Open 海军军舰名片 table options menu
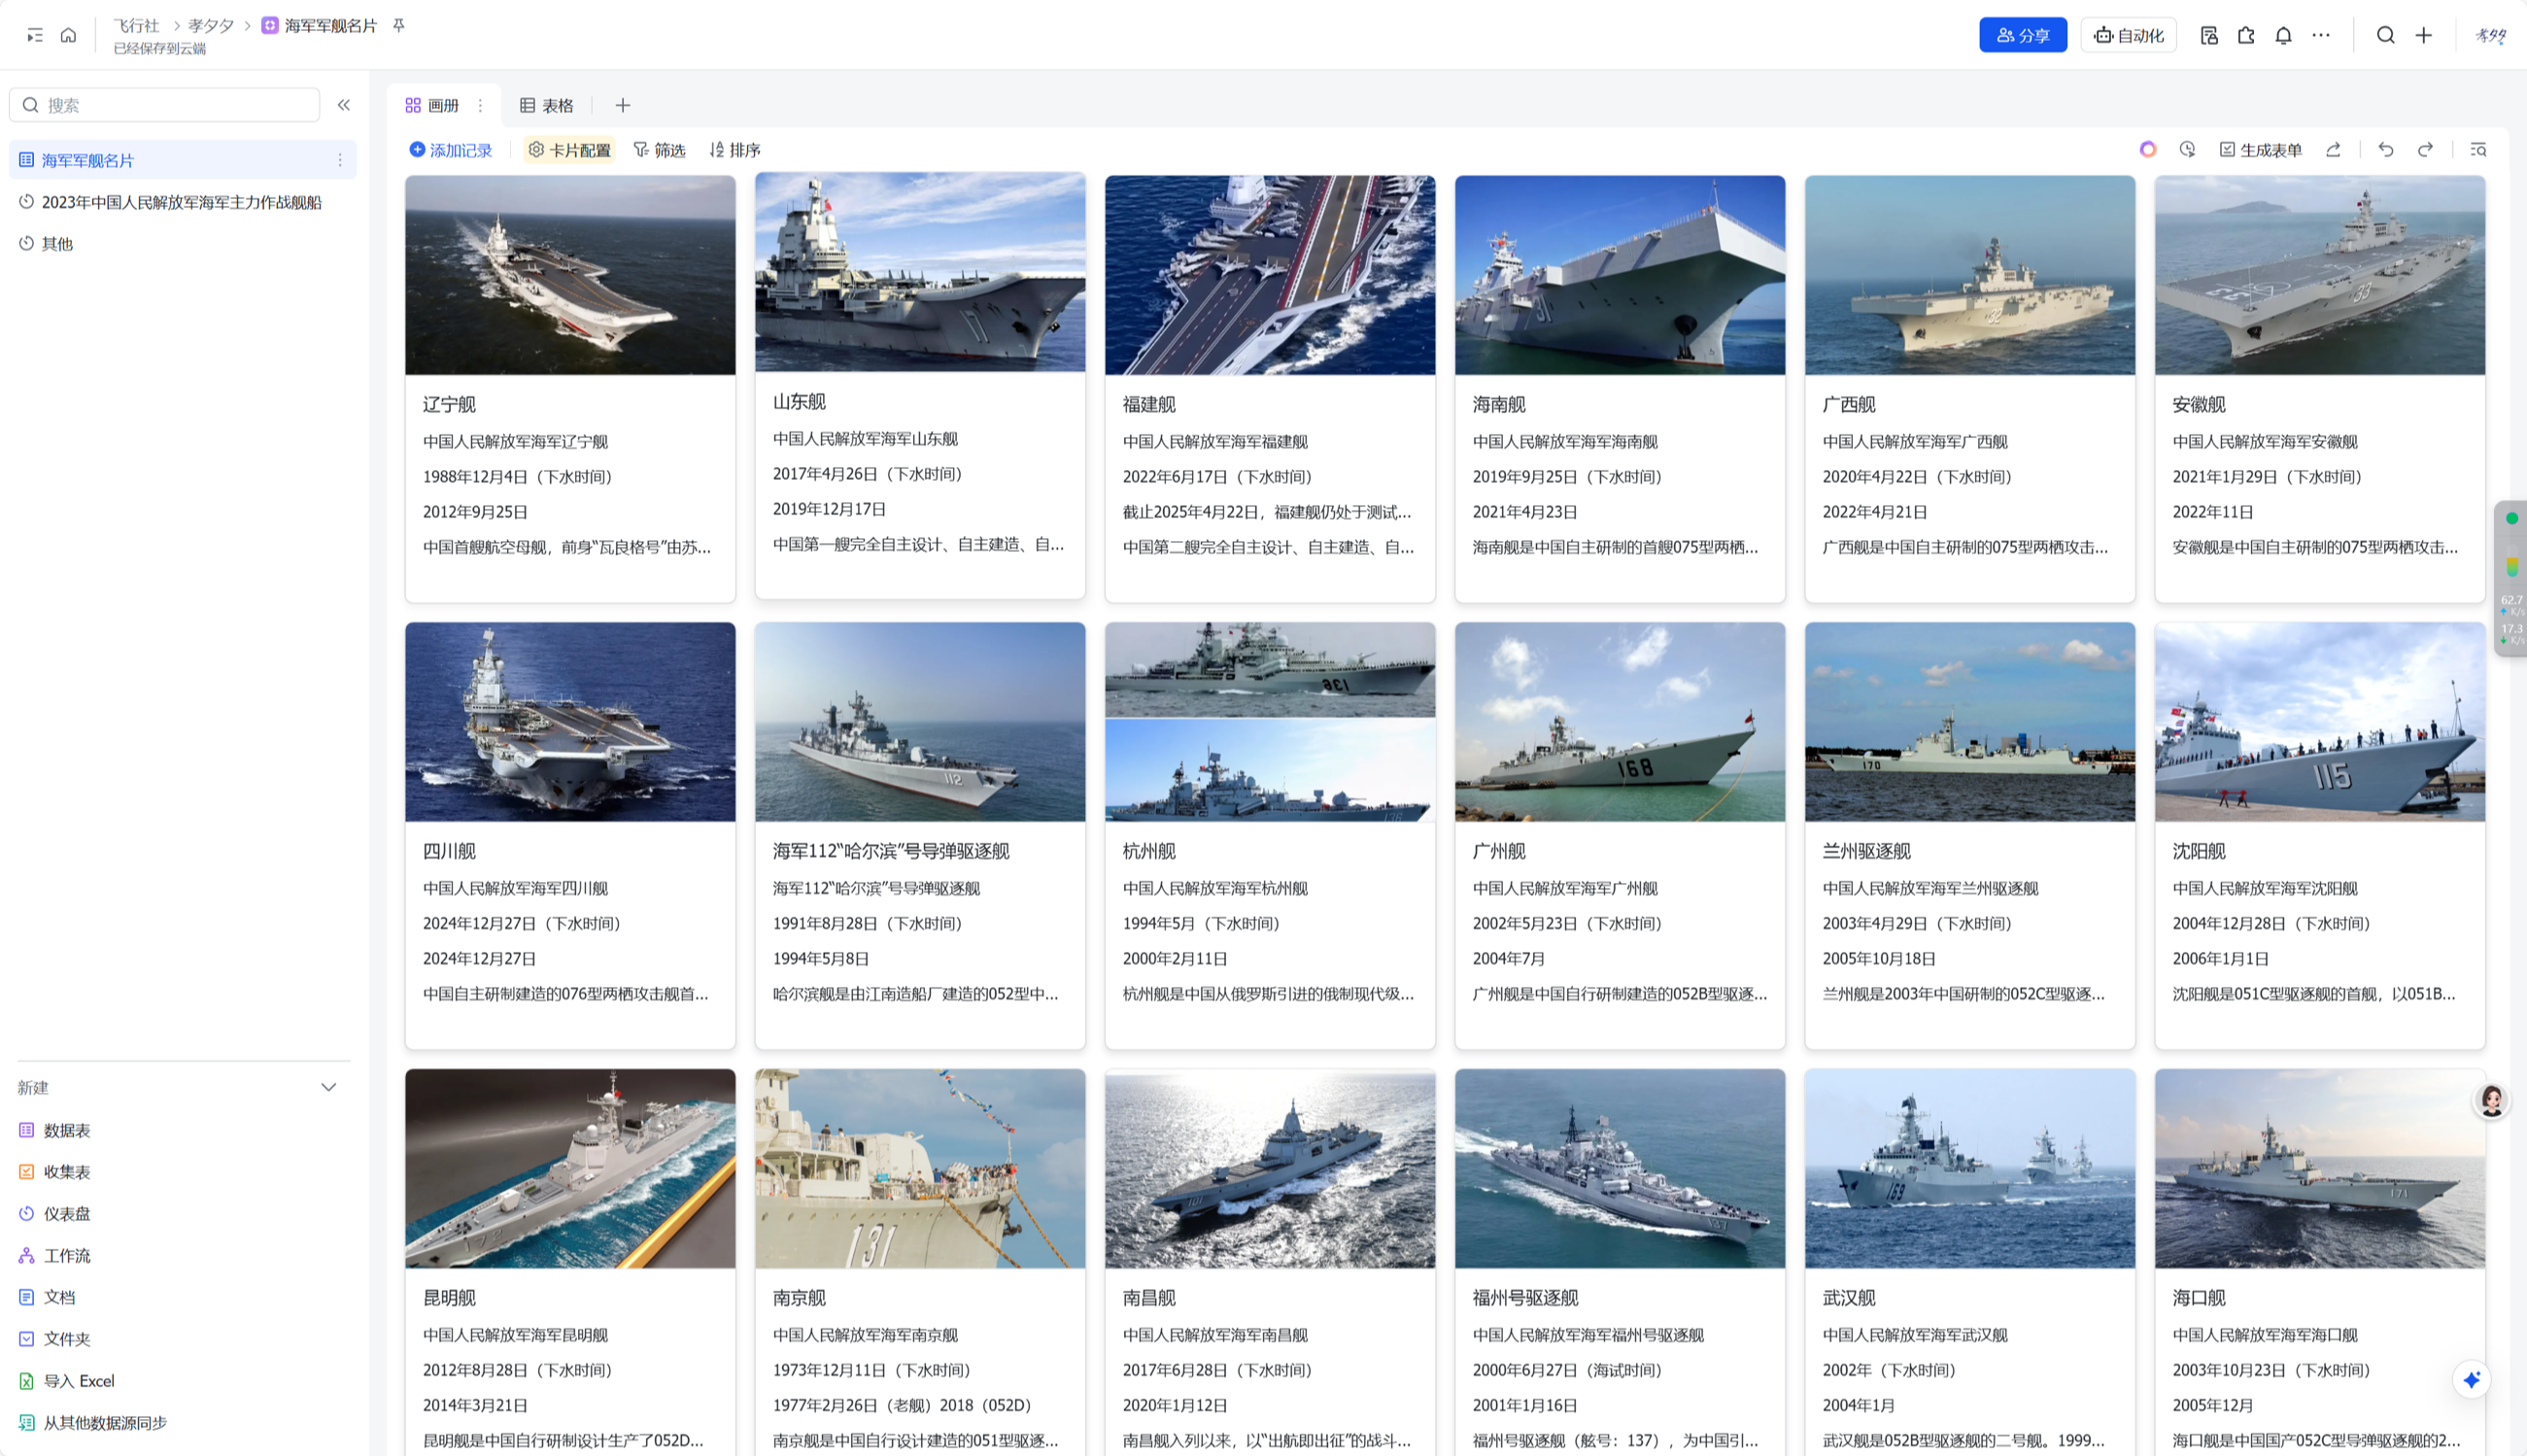 coord(340,160)
